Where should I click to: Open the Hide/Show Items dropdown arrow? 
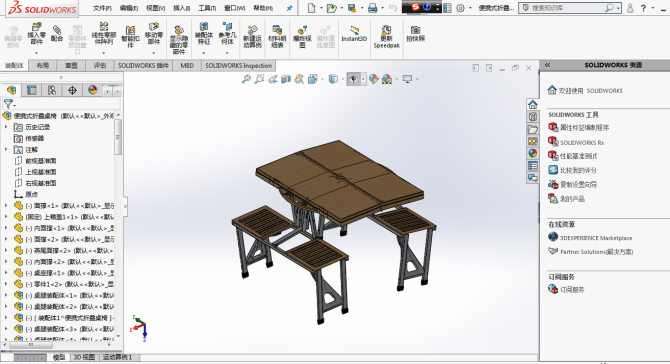[x=363, y=79]
